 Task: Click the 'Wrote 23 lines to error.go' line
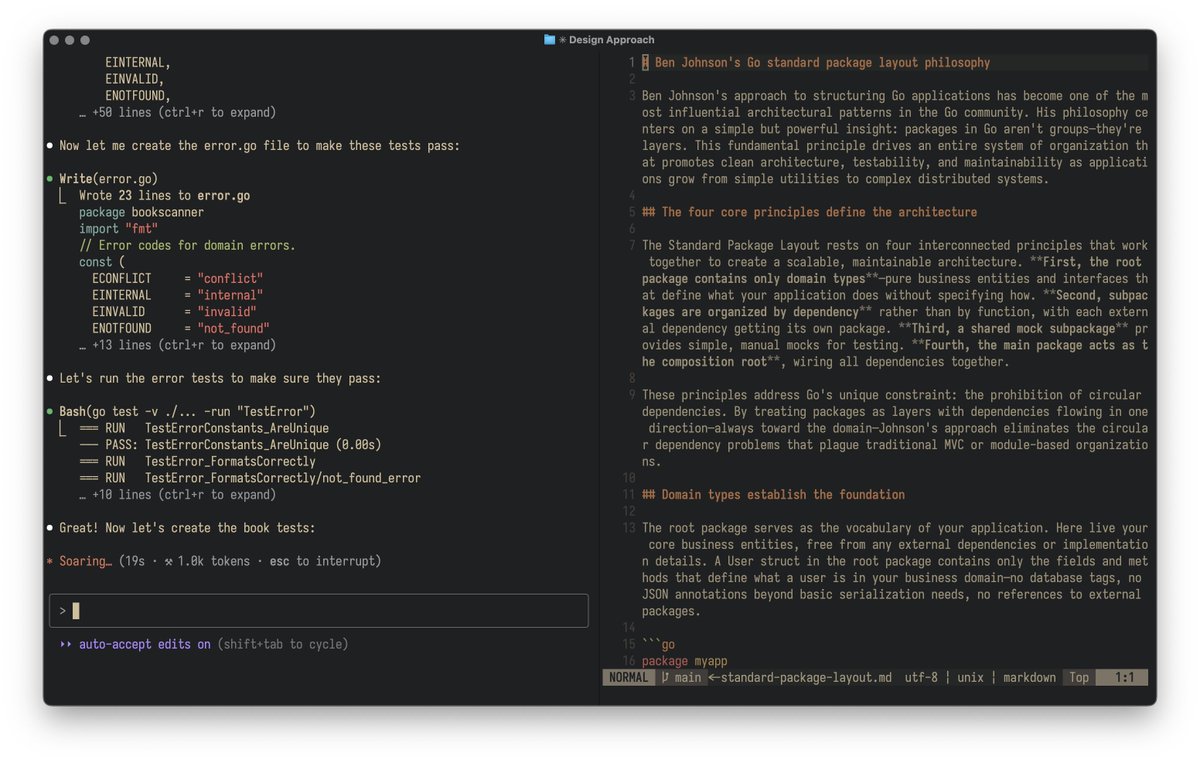point(165,196)
